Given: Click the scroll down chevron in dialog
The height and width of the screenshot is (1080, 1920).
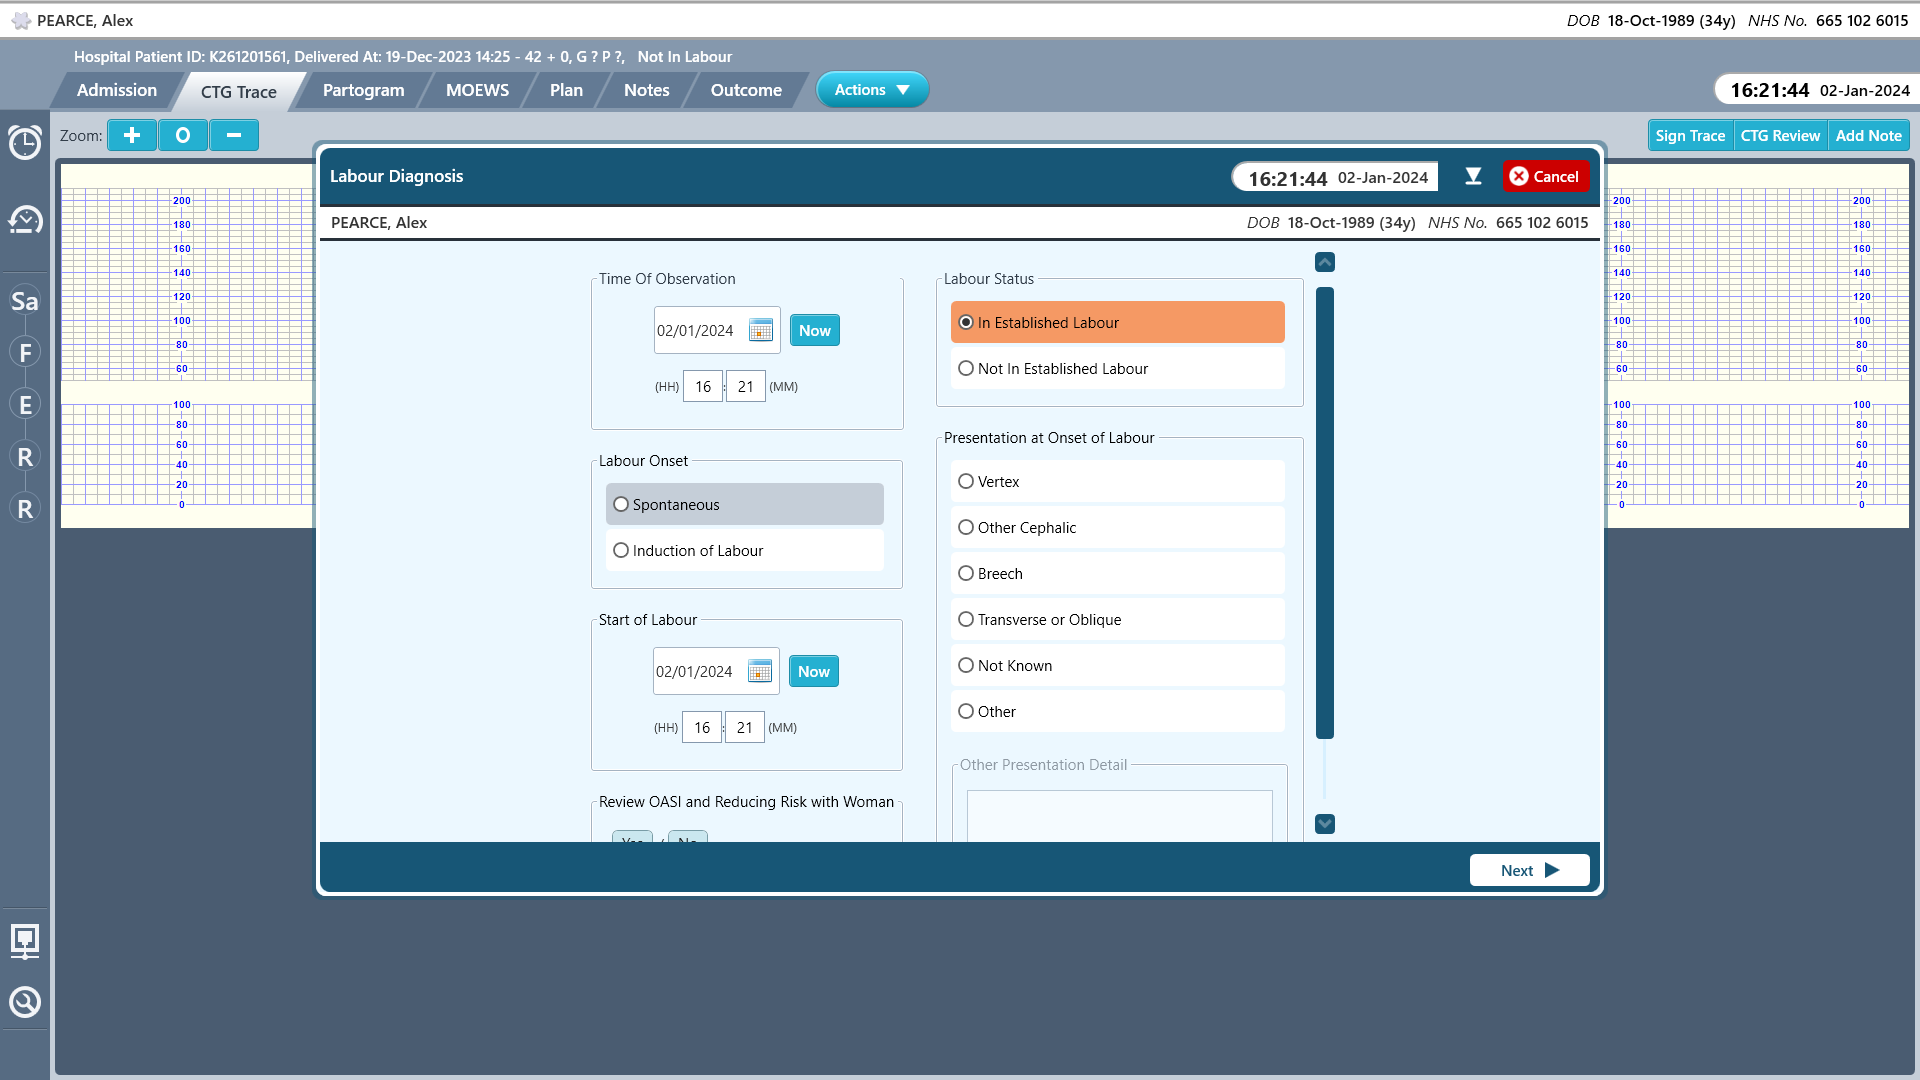Looking at the screenshot, I should (x=1325, y=824).
